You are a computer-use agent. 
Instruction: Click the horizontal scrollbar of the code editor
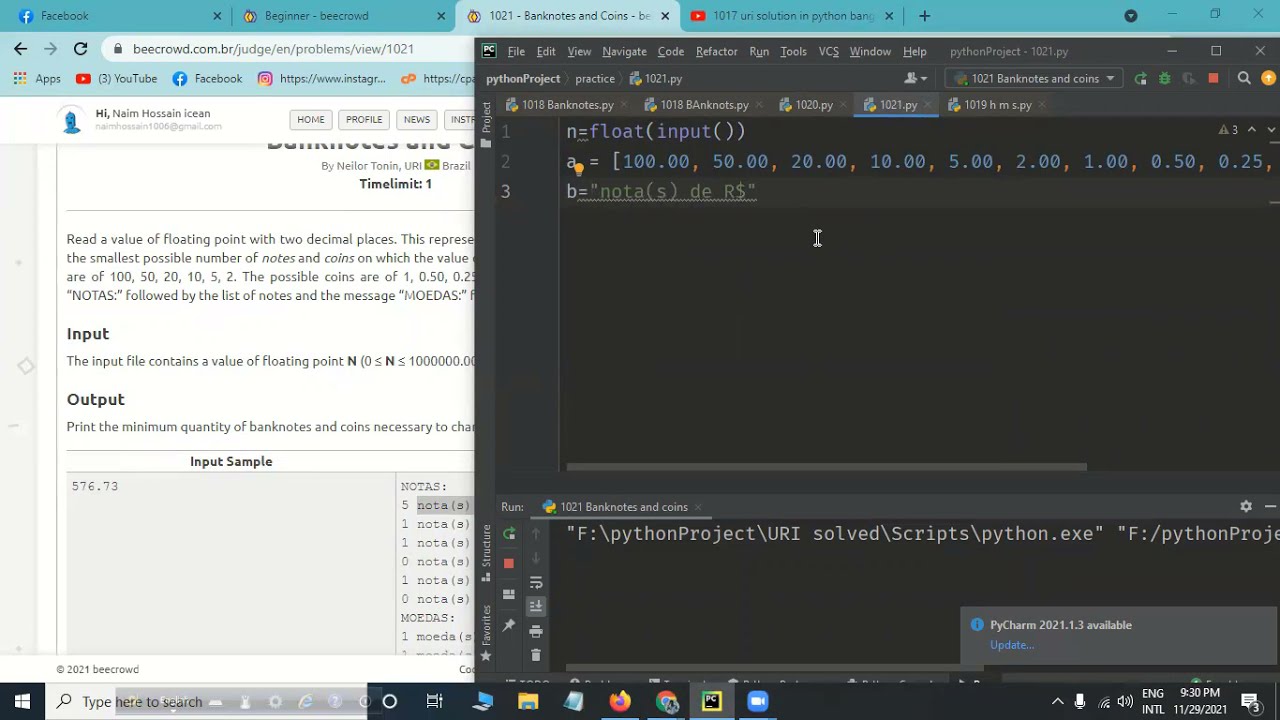(826, 467)
